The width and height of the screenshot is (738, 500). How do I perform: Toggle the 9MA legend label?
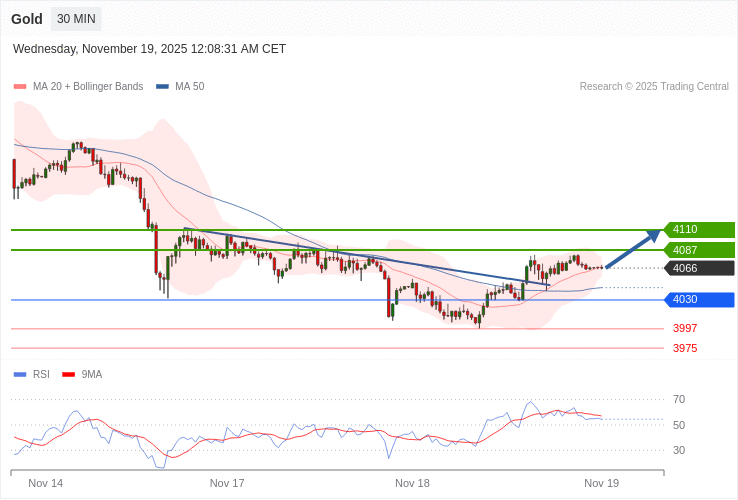click(x=92, y=375)
